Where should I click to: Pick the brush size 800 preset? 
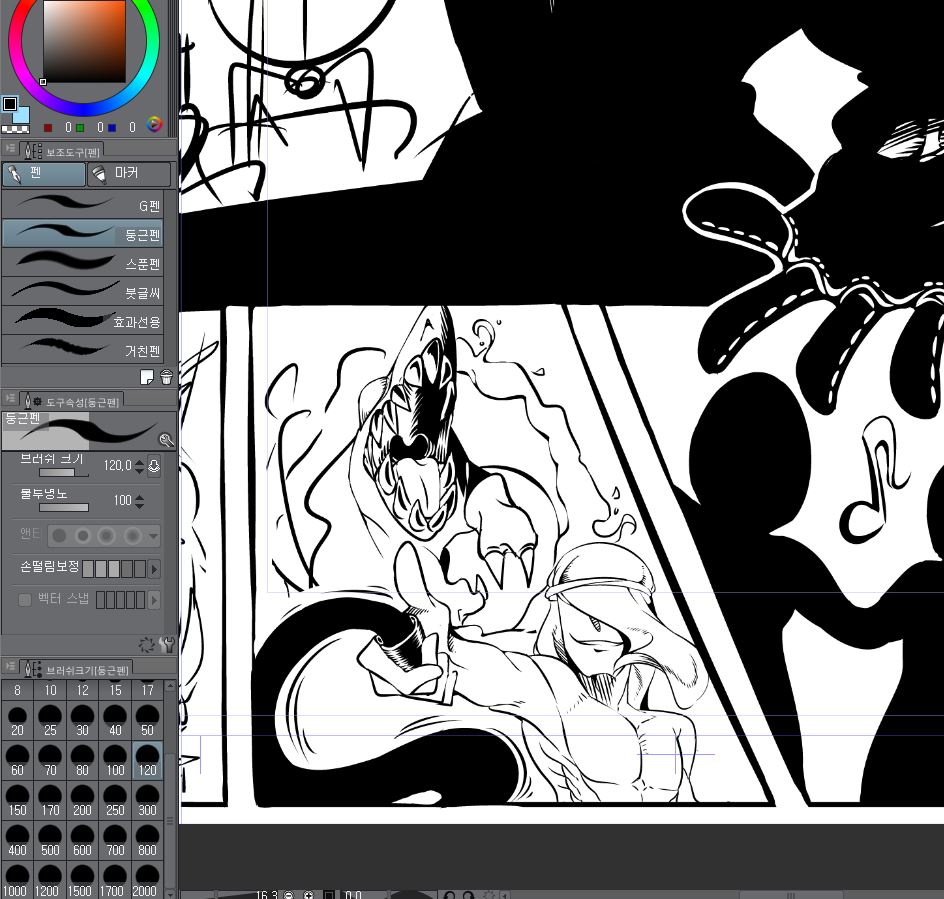148,841
